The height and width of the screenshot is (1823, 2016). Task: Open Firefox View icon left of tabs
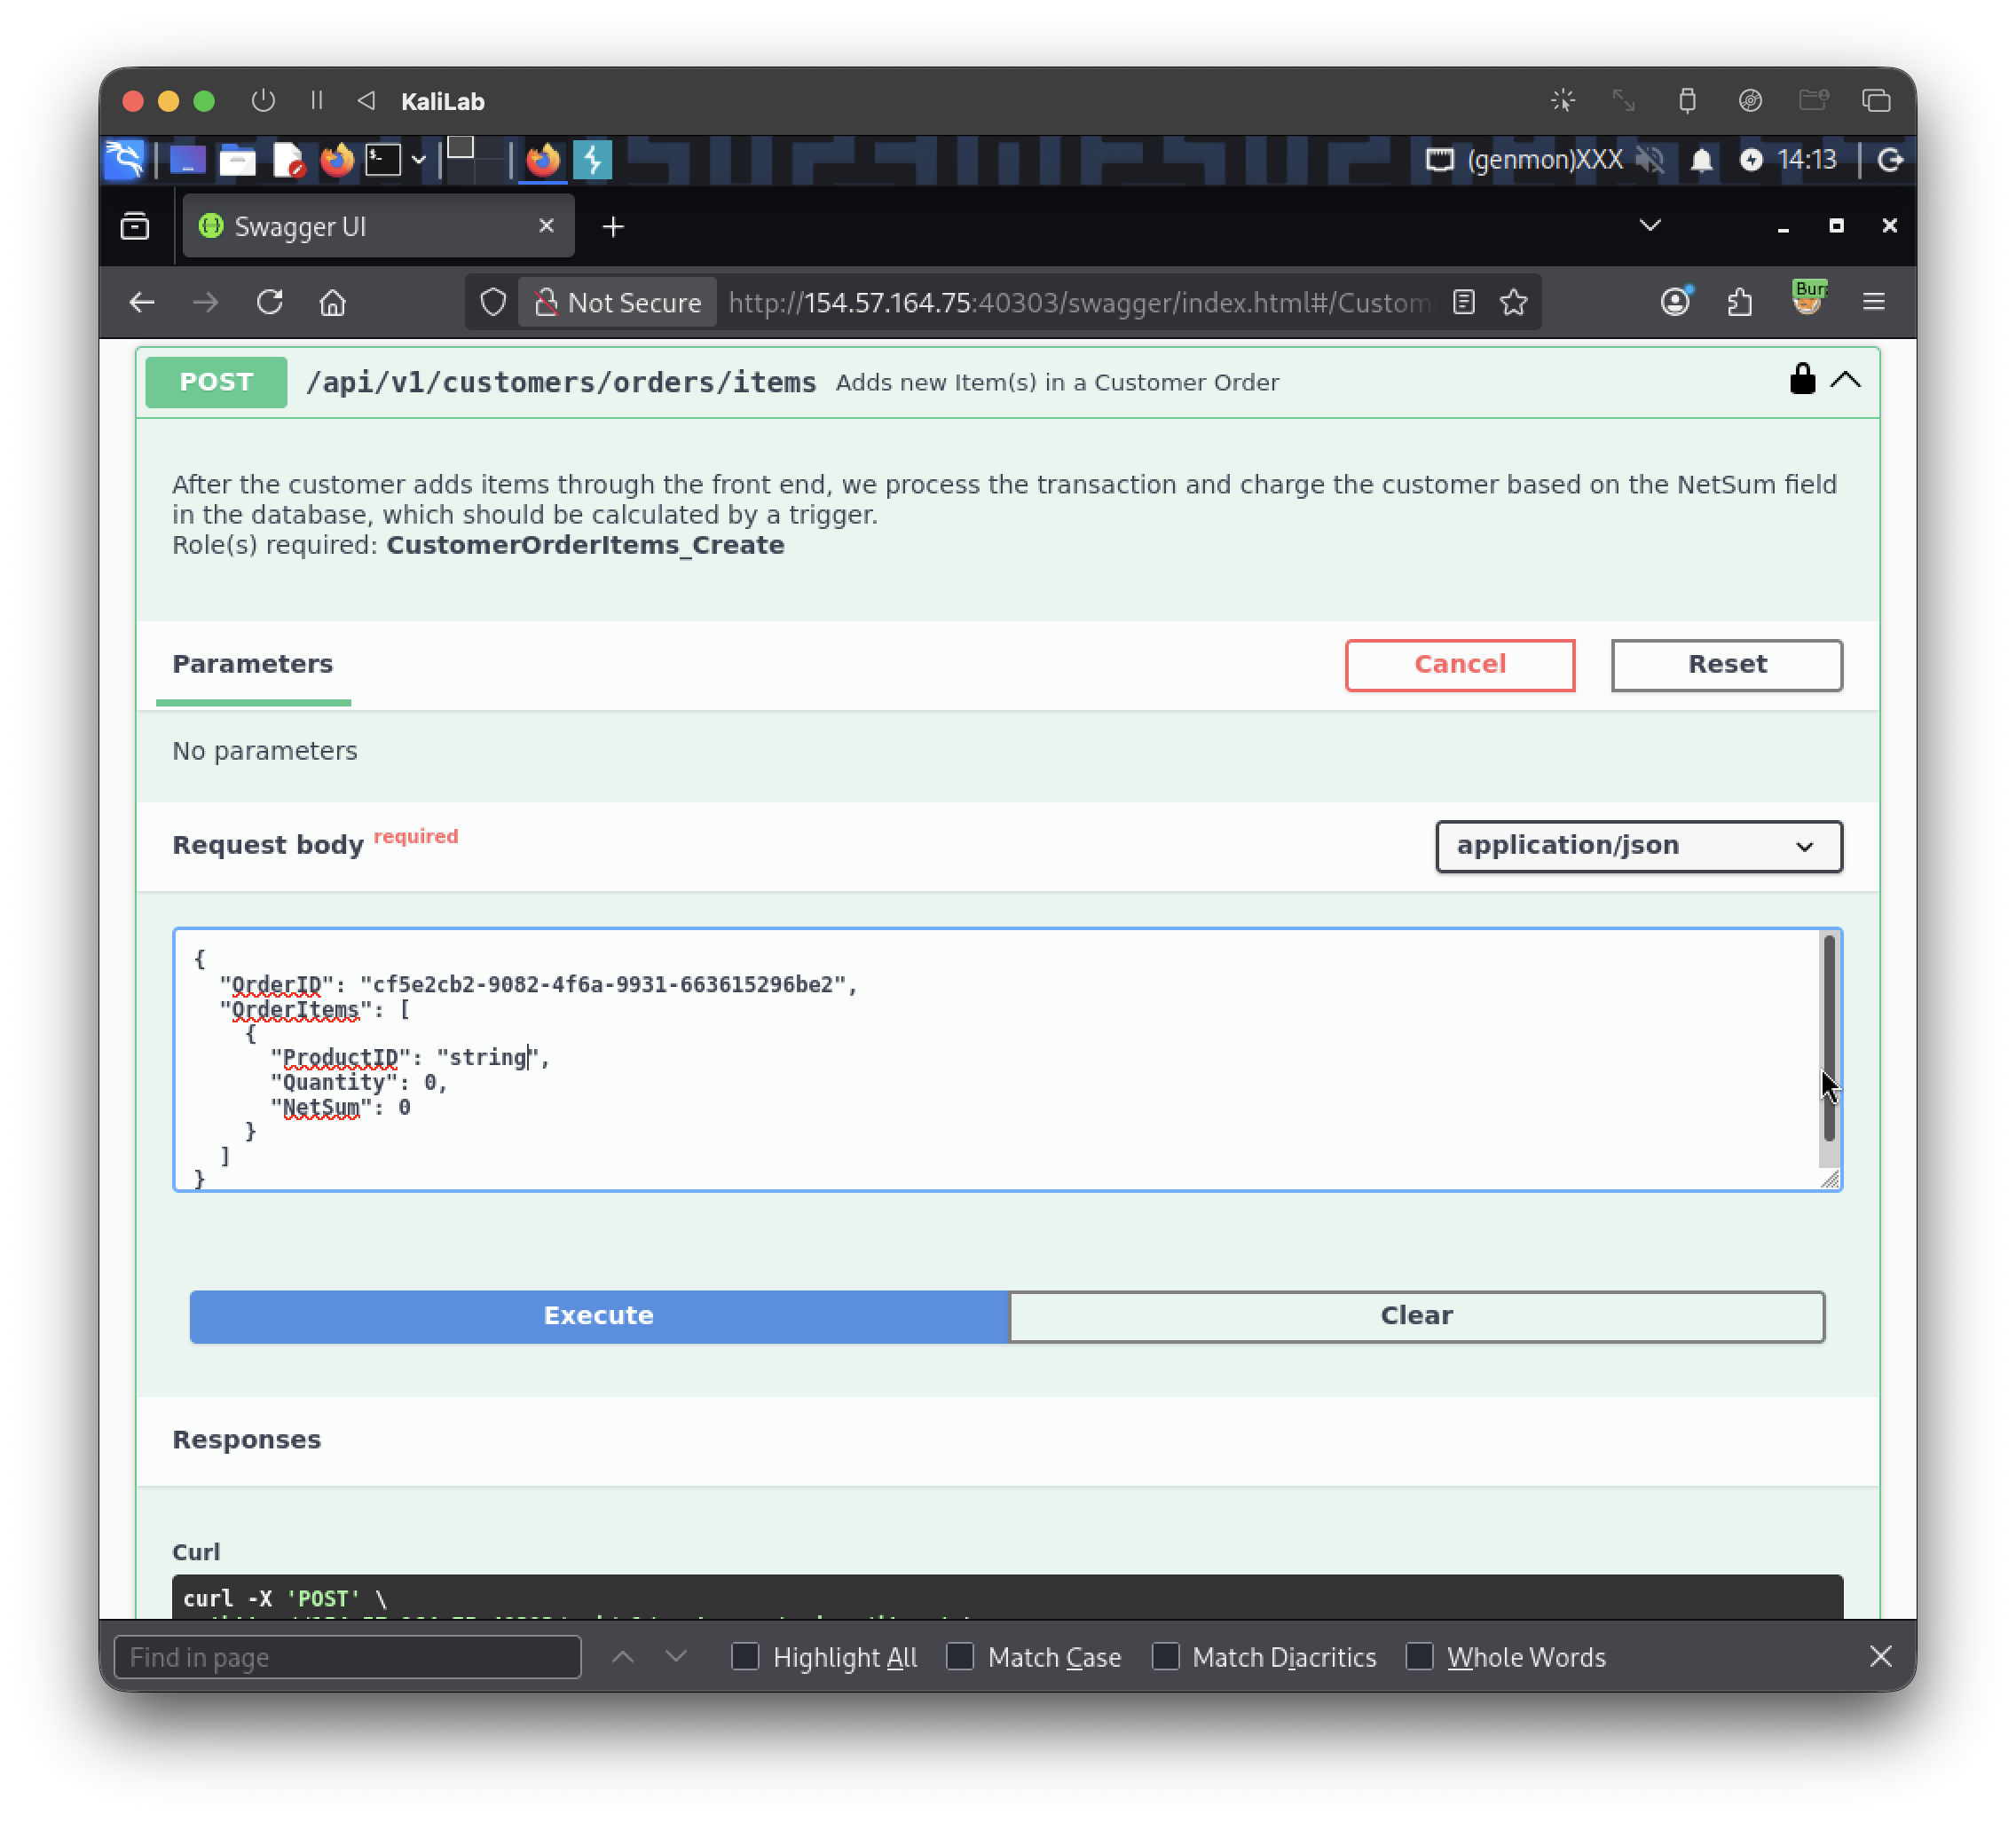click(x=135, y=227)
